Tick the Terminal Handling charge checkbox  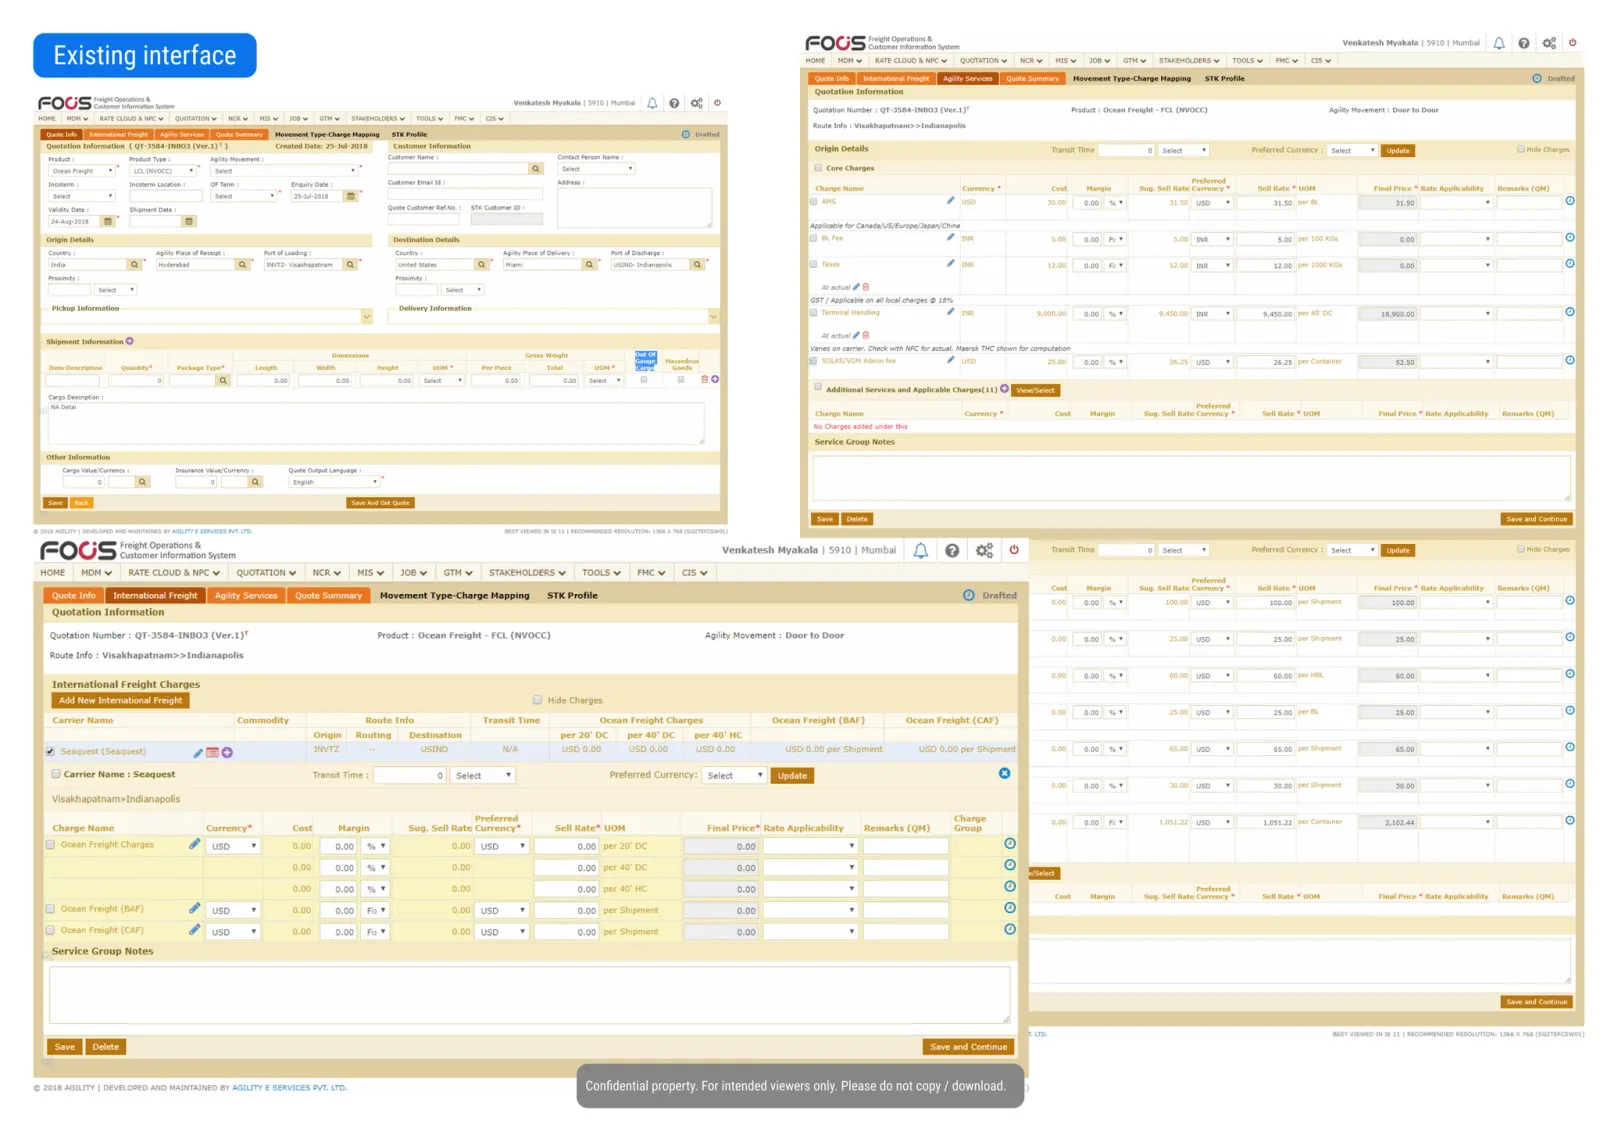point(813,312)
